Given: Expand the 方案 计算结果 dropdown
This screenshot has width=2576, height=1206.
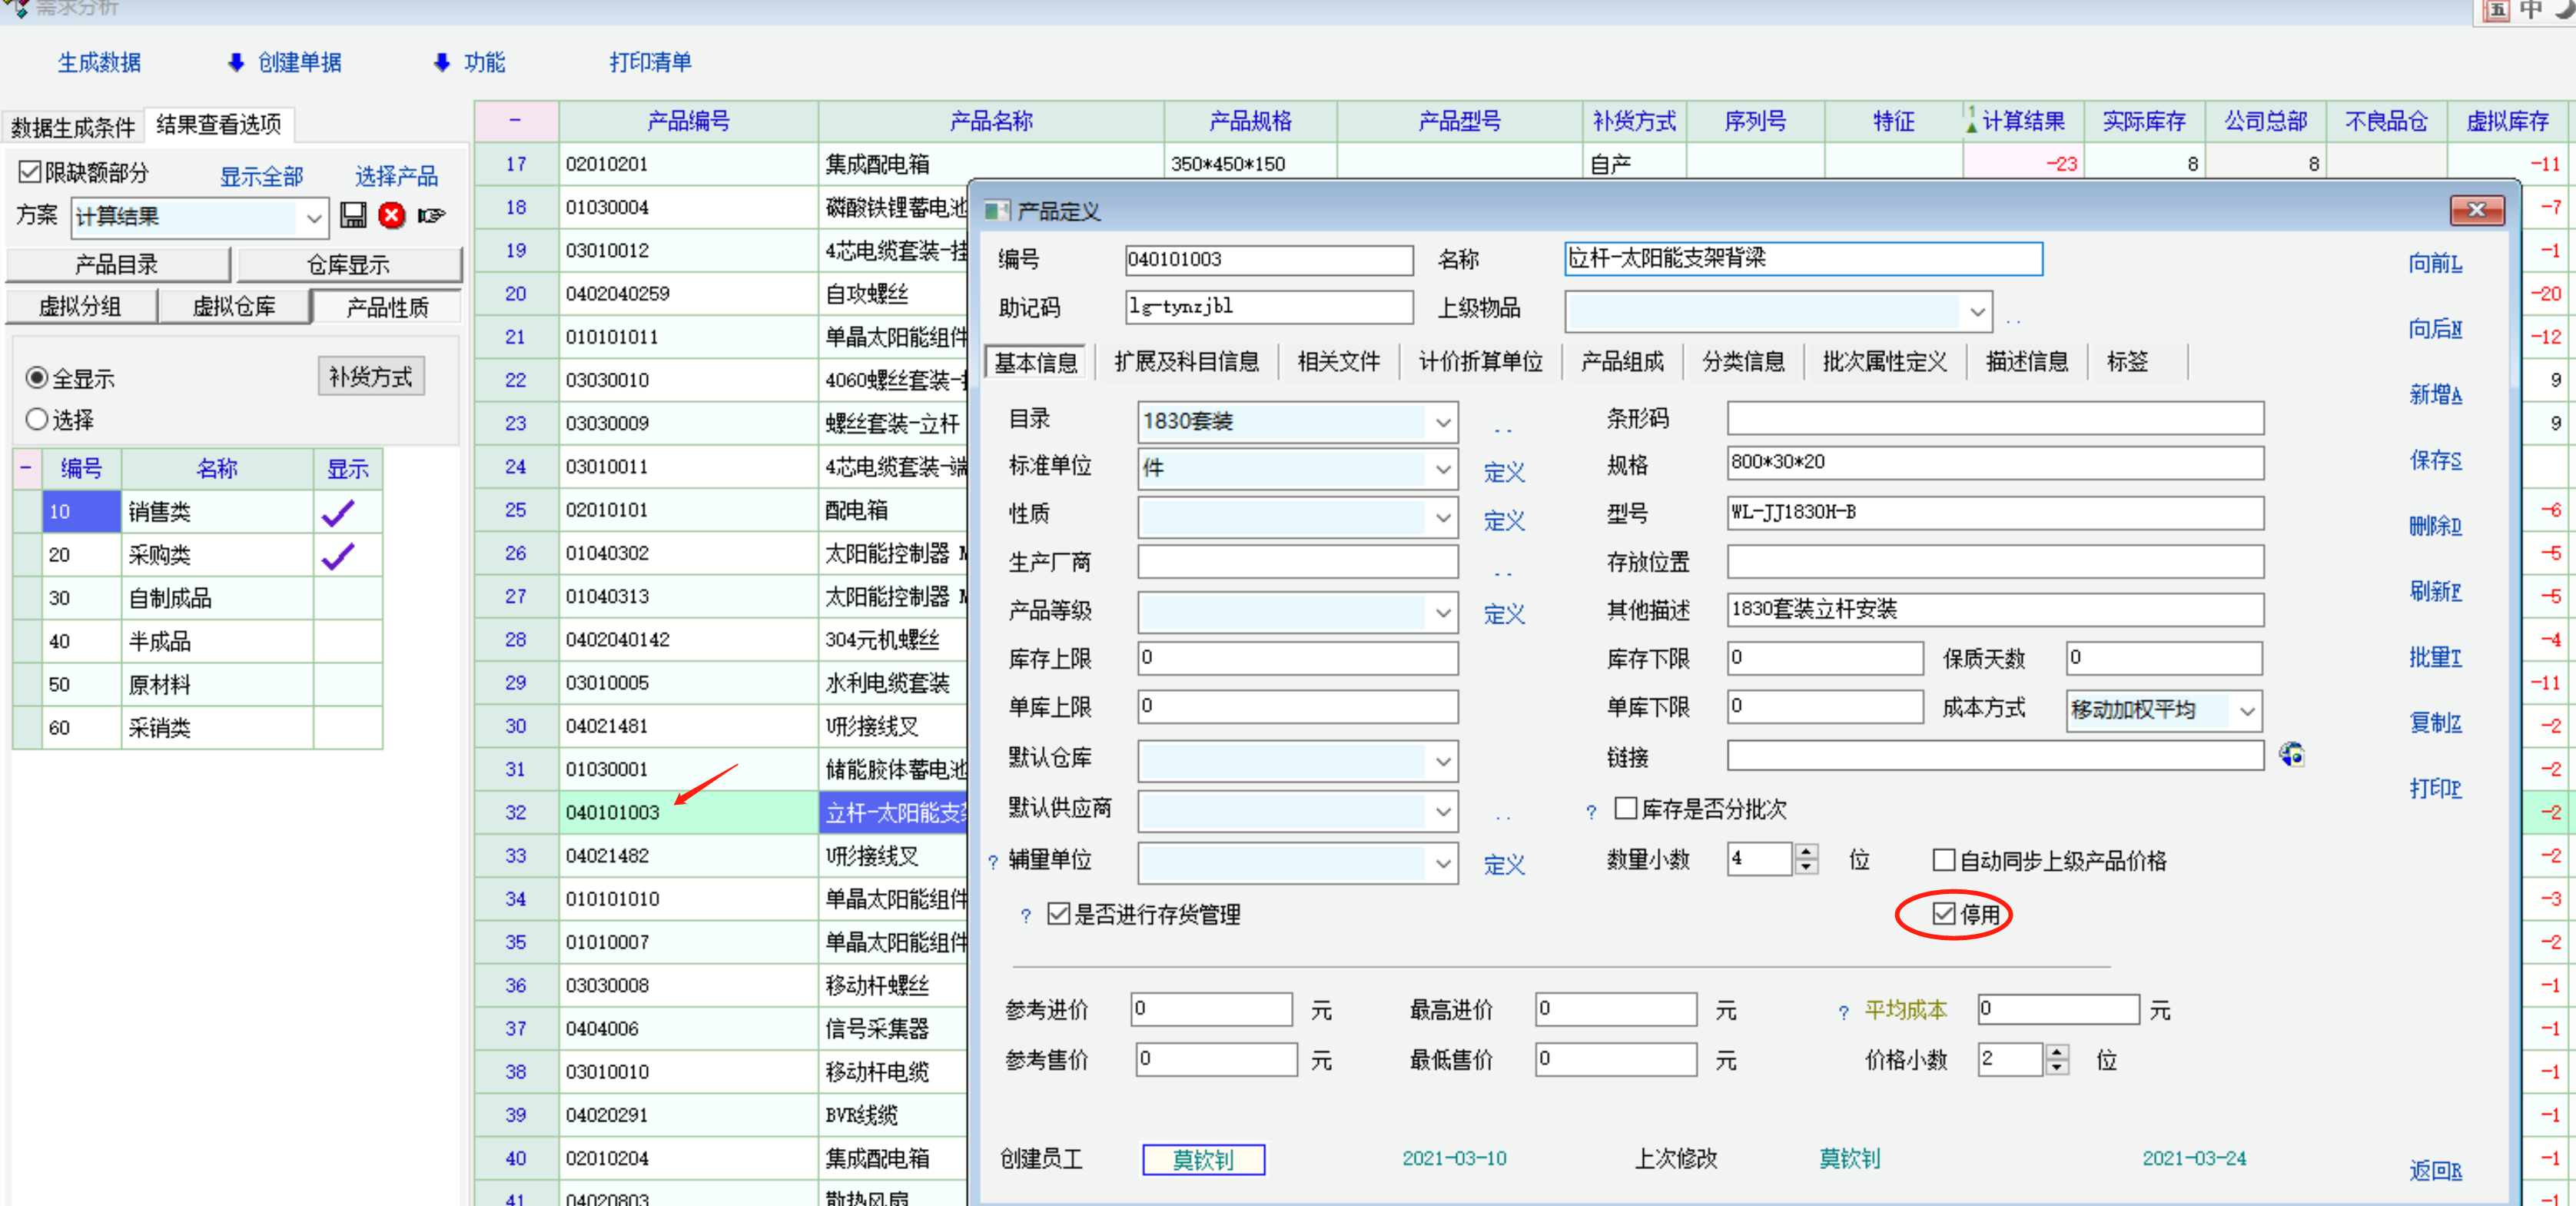Looking at the screenshot, I should pos(313,217).
